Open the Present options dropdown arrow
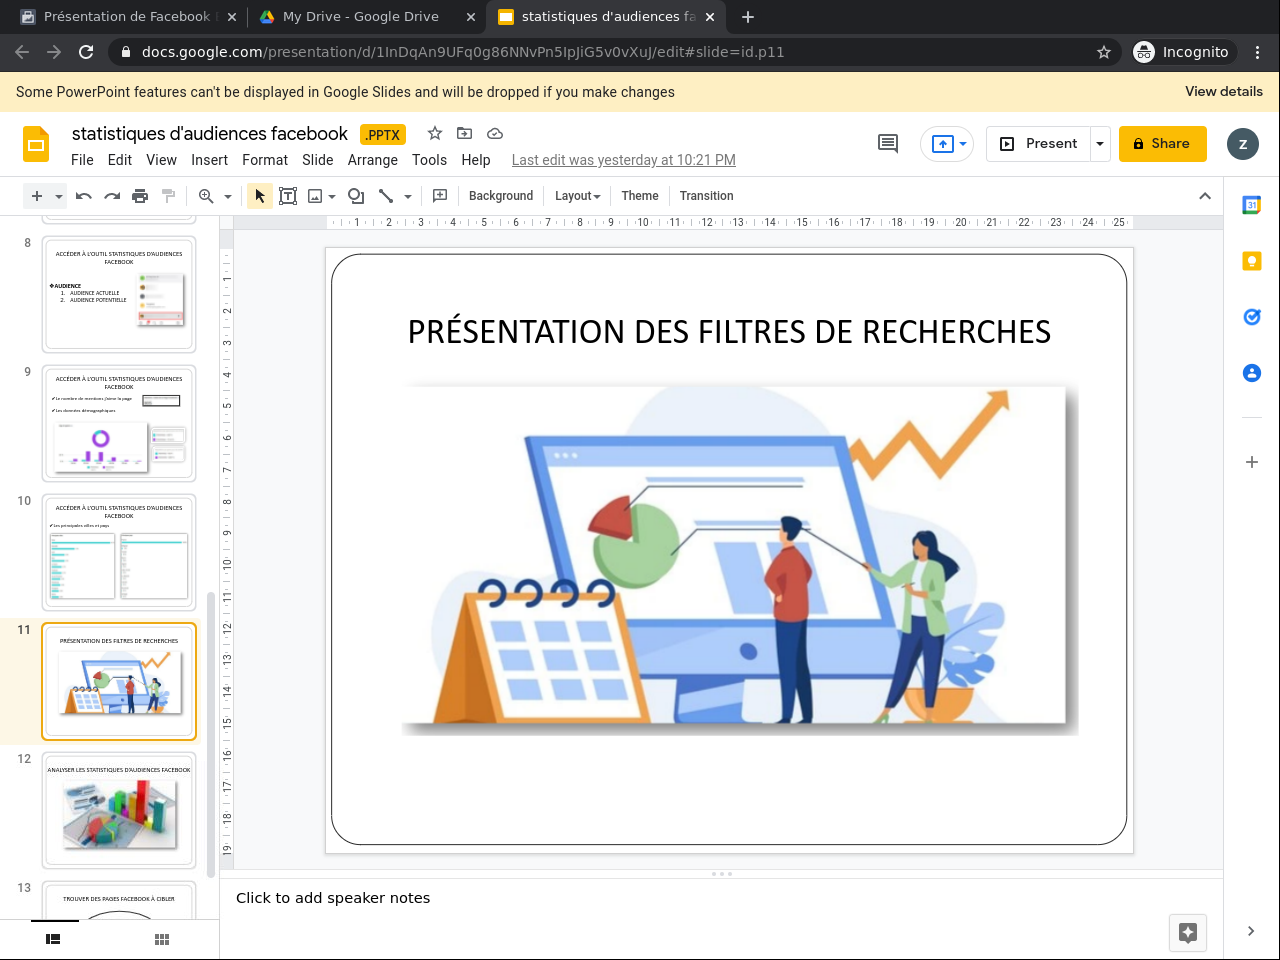The image size is (1280, 960). [1100, 144]
